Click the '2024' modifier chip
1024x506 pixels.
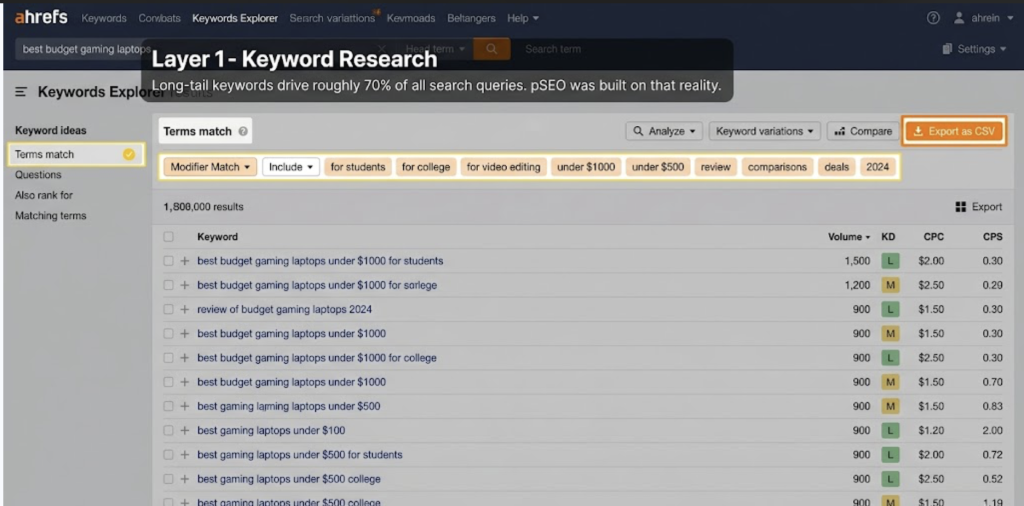878,167
